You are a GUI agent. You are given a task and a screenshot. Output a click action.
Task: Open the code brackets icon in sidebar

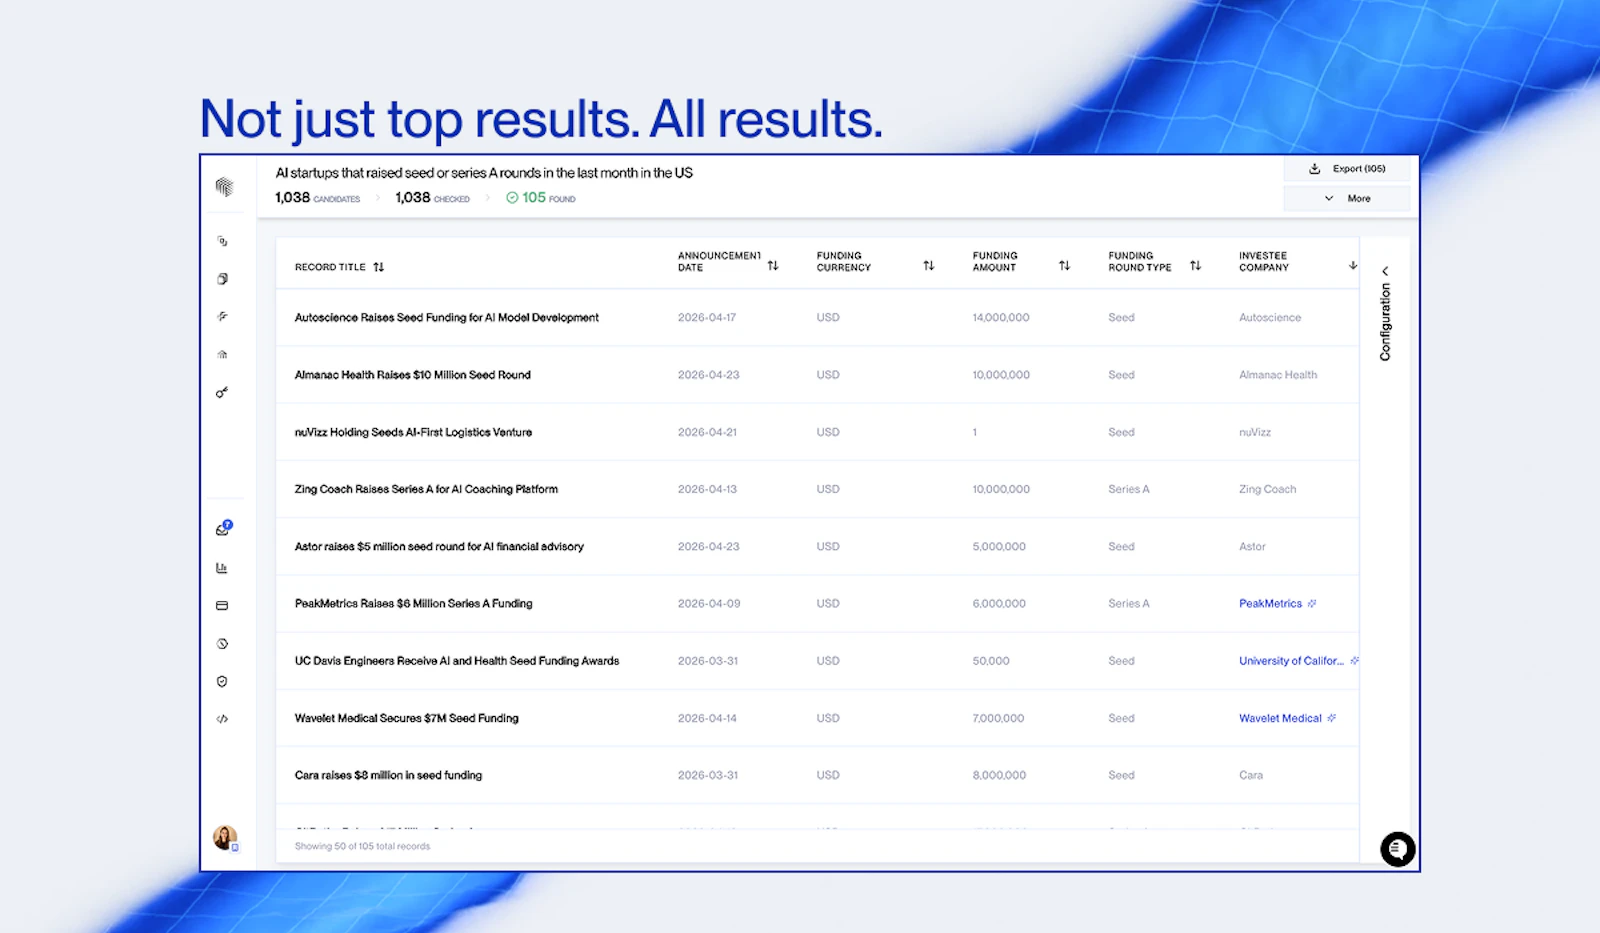222,719
